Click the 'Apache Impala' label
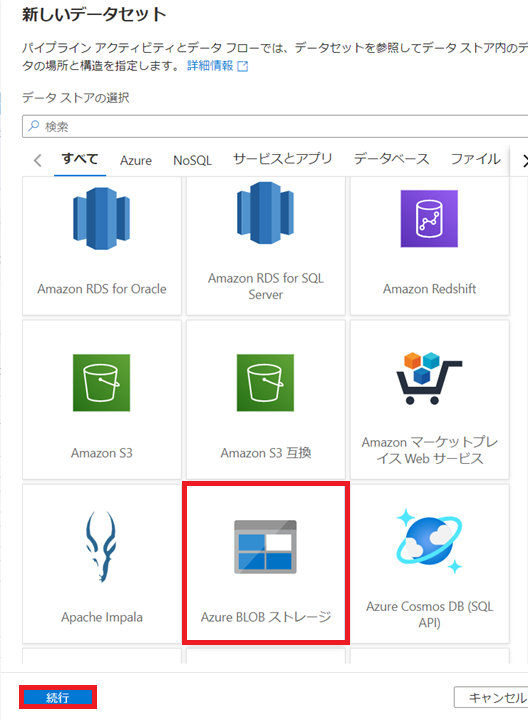The image size is (528, 720). point(102,617)
